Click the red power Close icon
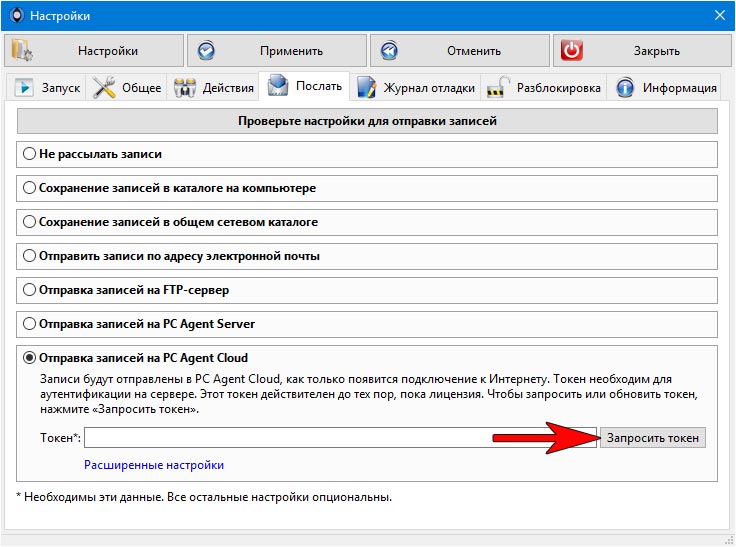The height and width of the screenshot is (547, 736). pyautogui.click(x=572, y=51)
